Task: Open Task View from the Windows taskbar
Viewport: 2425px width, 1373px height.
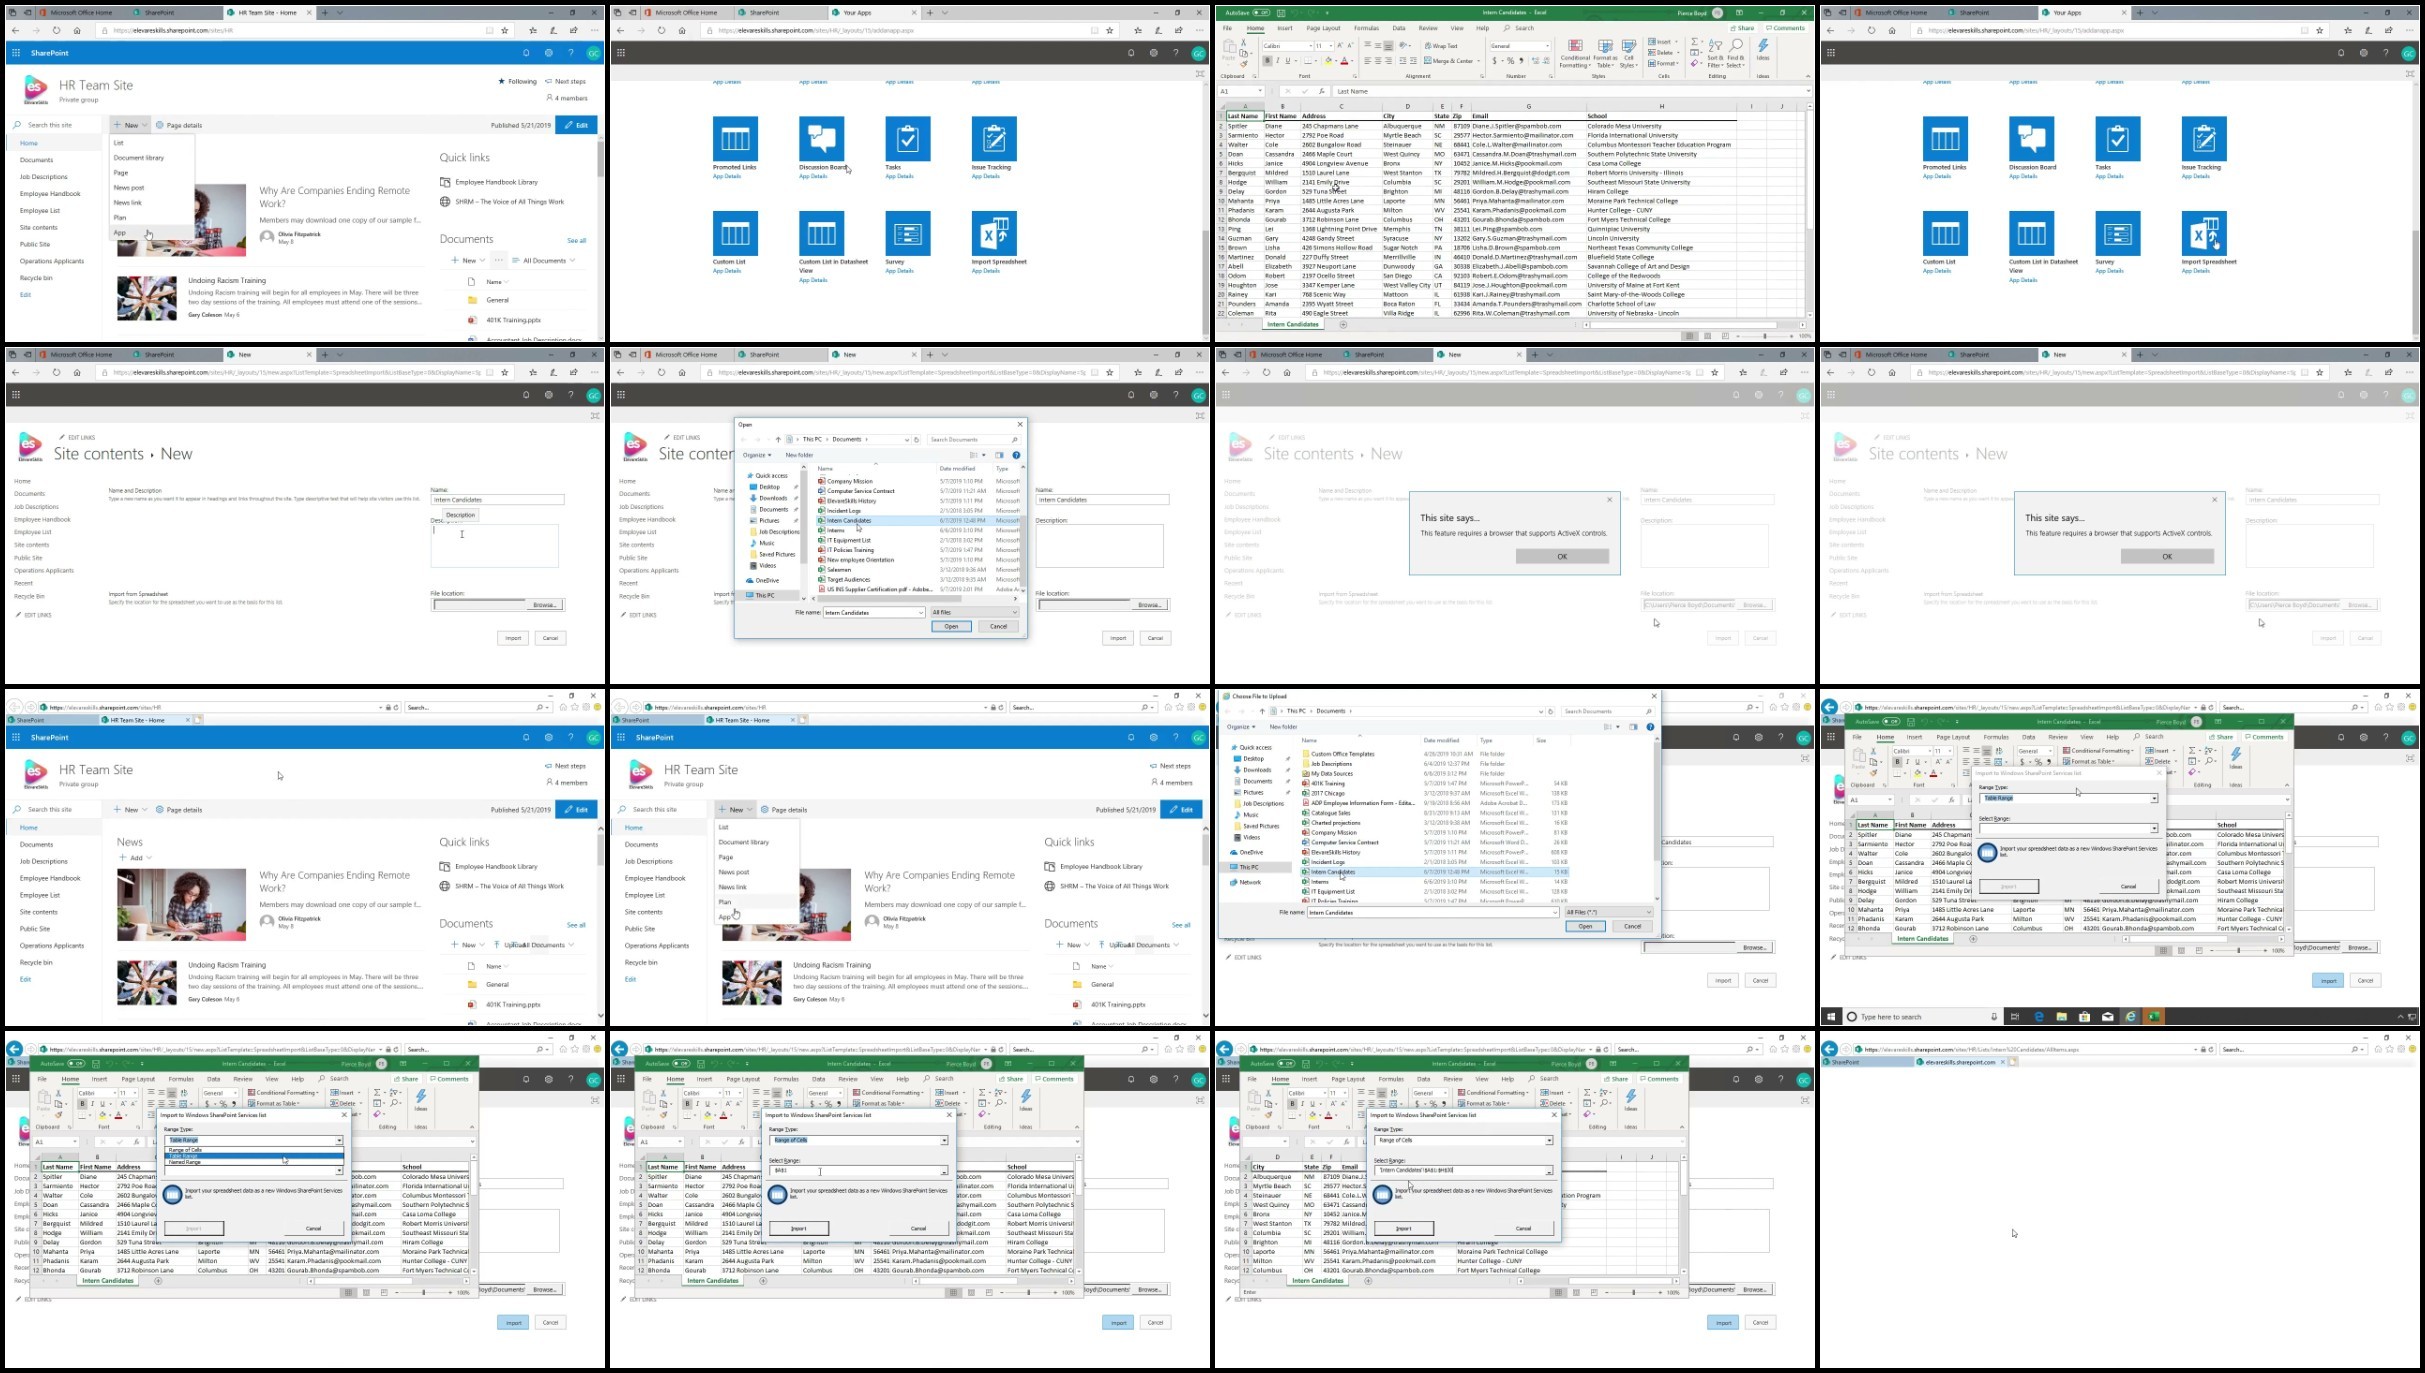Action: (2015, 1017)
